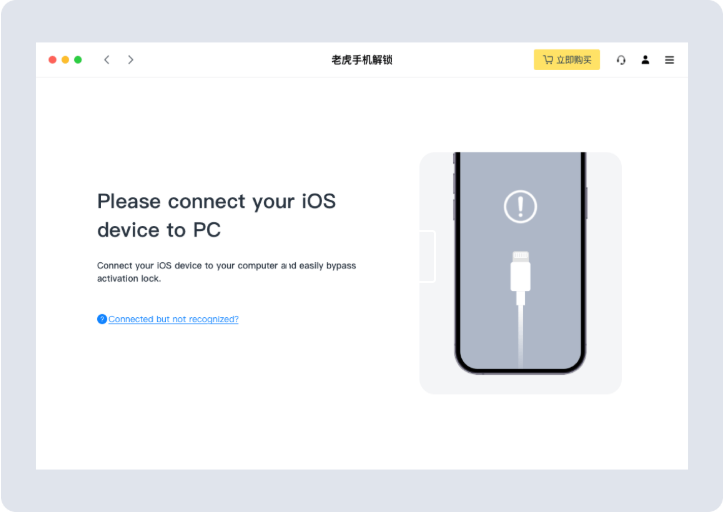Open the user account icon
The image size is (727, 514).
[x=645, y=60]
